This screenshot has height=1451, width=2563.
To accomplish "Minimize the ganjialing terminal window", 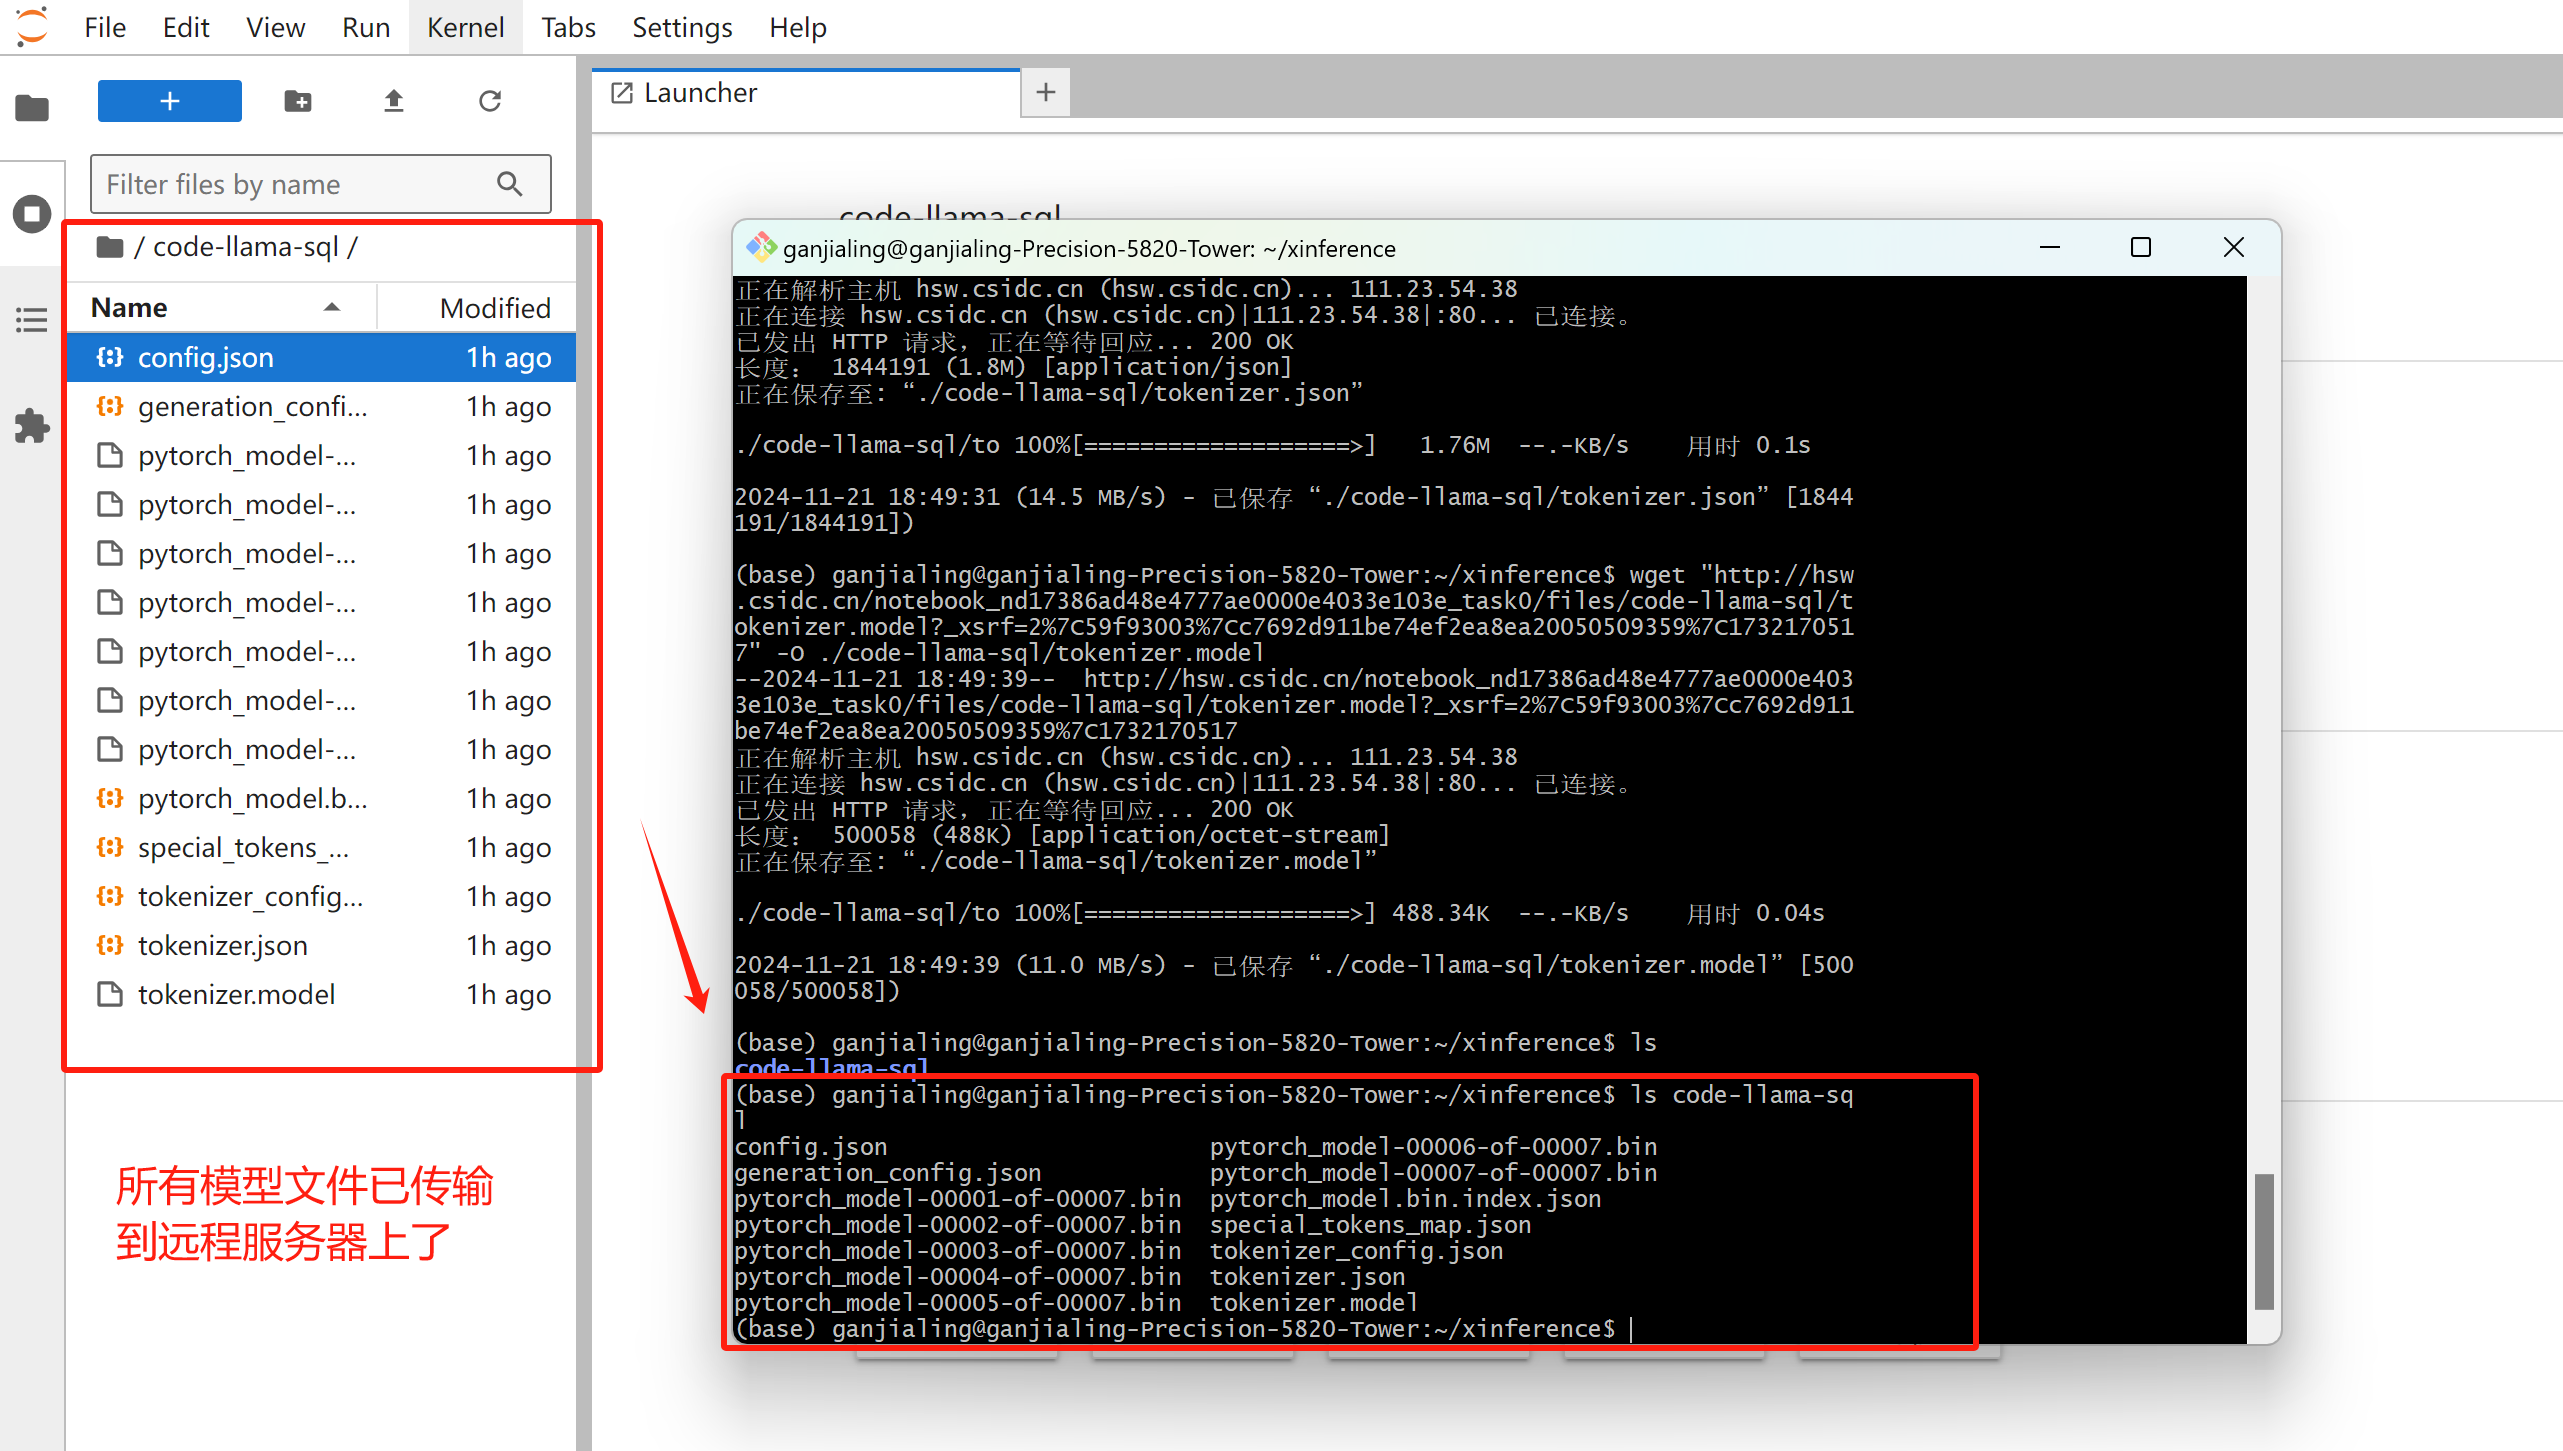I will coord(2050,247).
